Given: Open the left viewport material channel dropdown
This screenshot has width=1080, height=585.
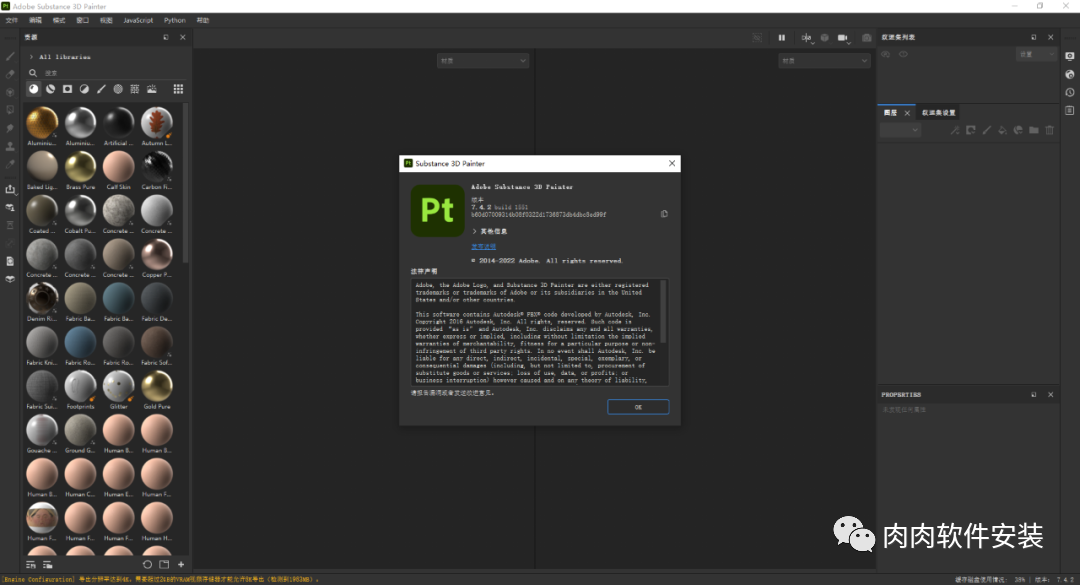Looking at the screenshot, I should pyautogui.click(x=483, y=61).
